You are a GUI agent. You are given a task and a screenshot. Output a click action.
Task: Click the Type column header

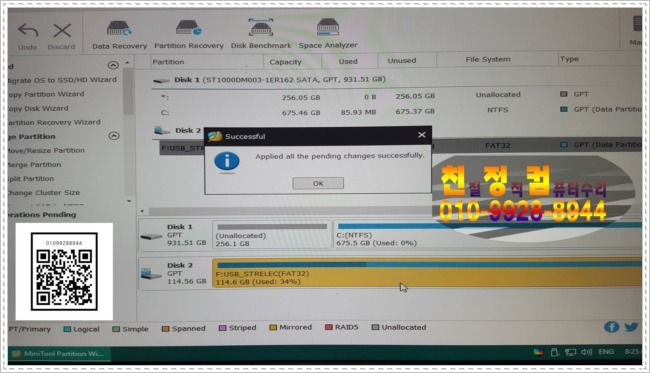pyautogui.click(x=569, y=59)
